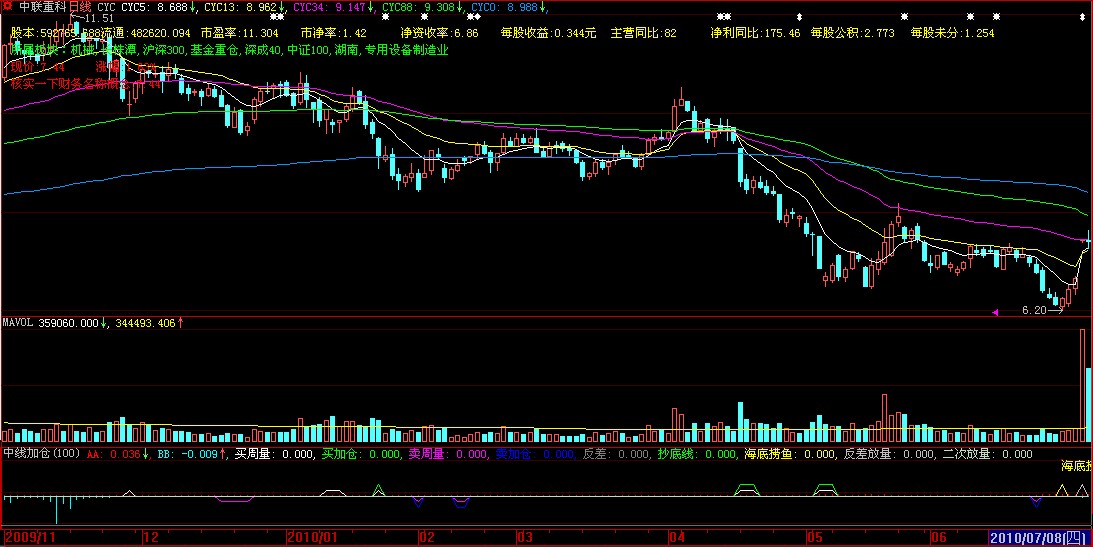This screenshot has height=547, width=1093.
Task: Click the 净利同比:175.46 text
Action: tap(755, 33)
